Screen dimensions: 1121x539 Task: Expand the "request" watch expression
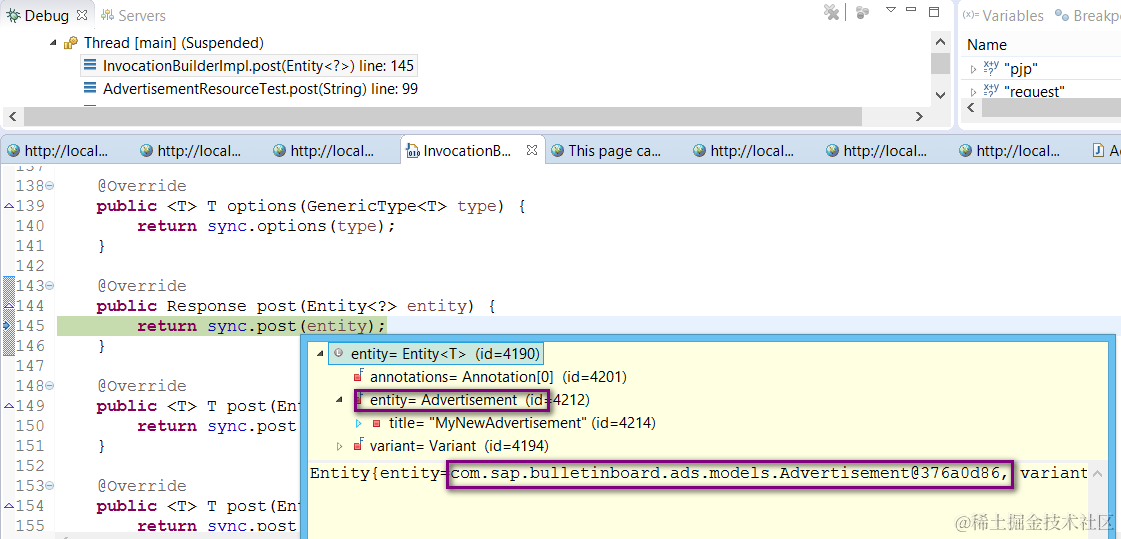pyautogui.click(x=973, y=92)
